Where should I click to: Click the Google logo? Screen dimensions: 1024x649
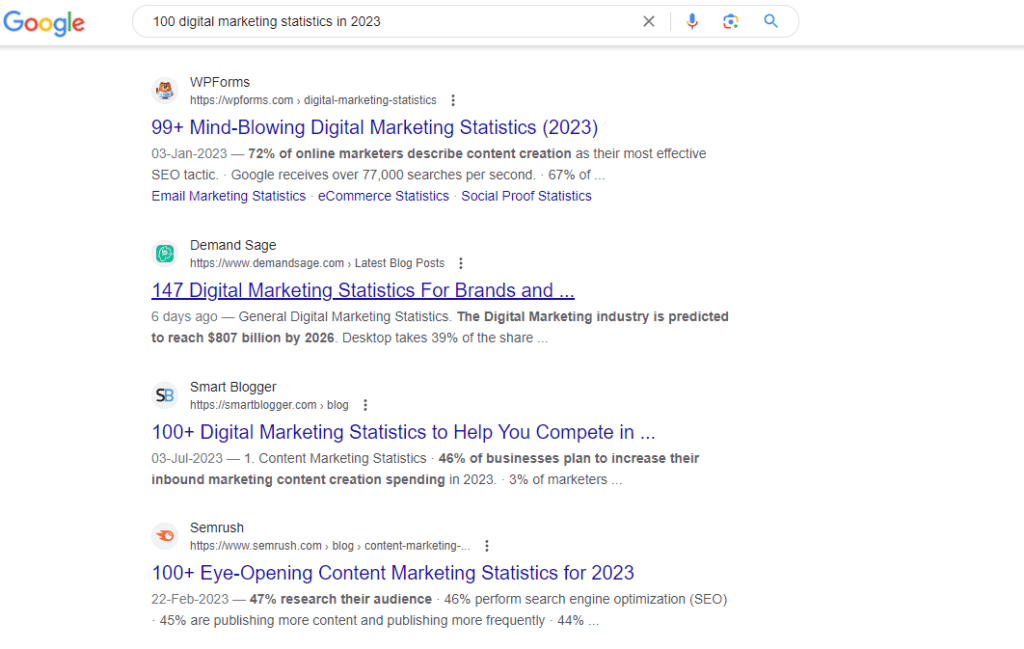(x=44, y=22)
